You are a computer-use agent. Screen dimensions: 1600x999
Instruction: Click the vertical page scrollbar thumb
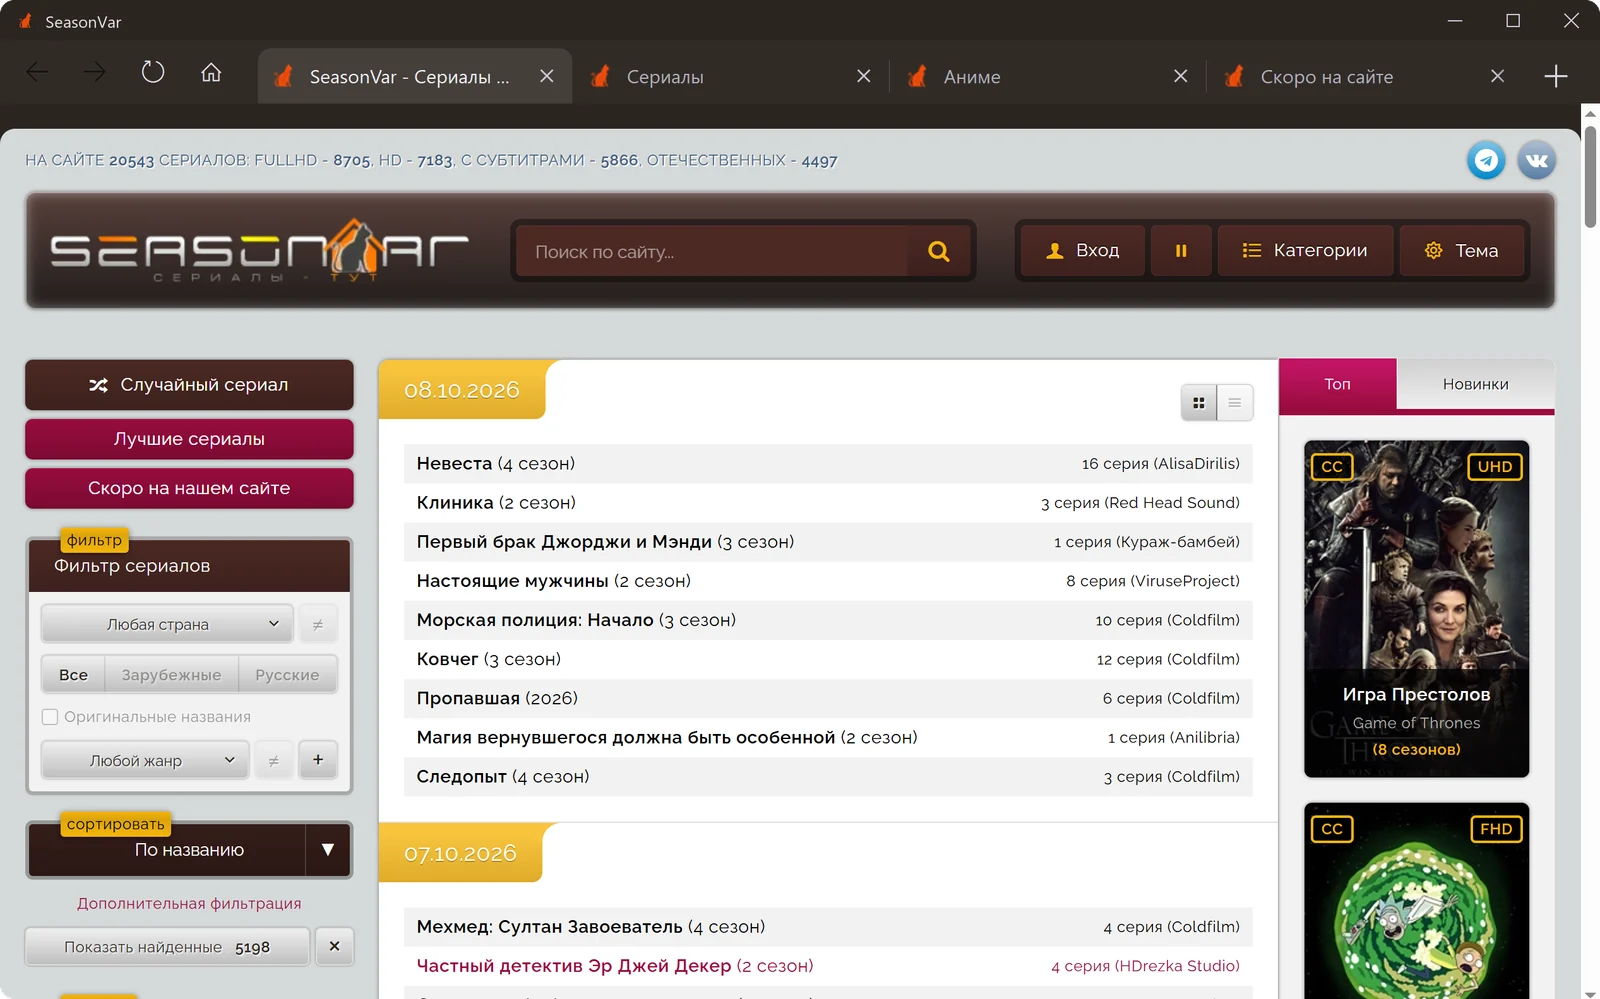pos(1590,175)
